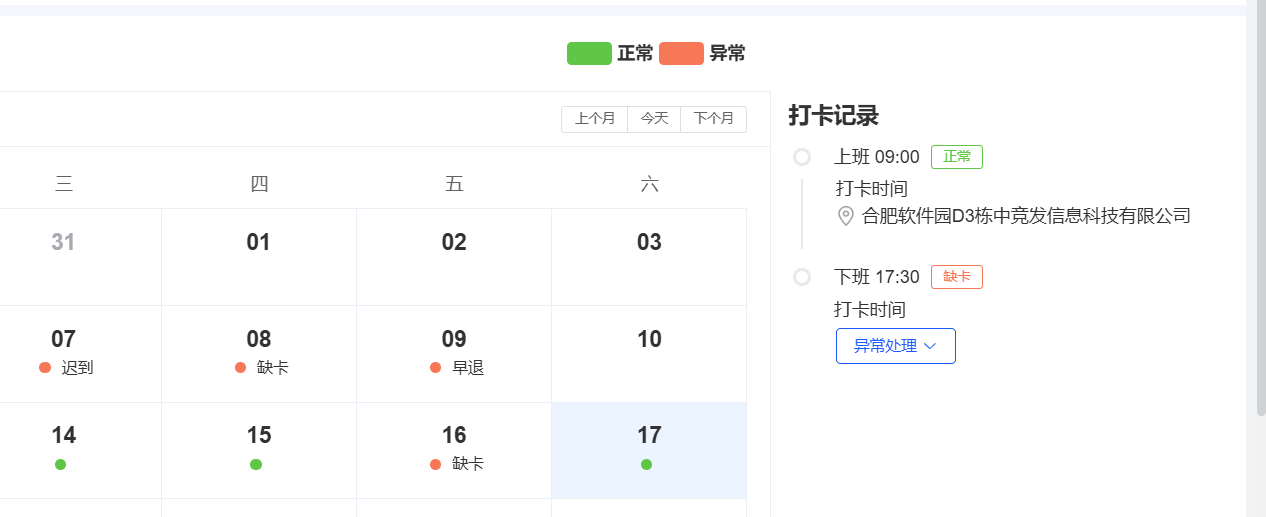The width and height of the screenshot is (1266, 517).
Task: Go to next month with 下个月
Action: click(714, 119)
